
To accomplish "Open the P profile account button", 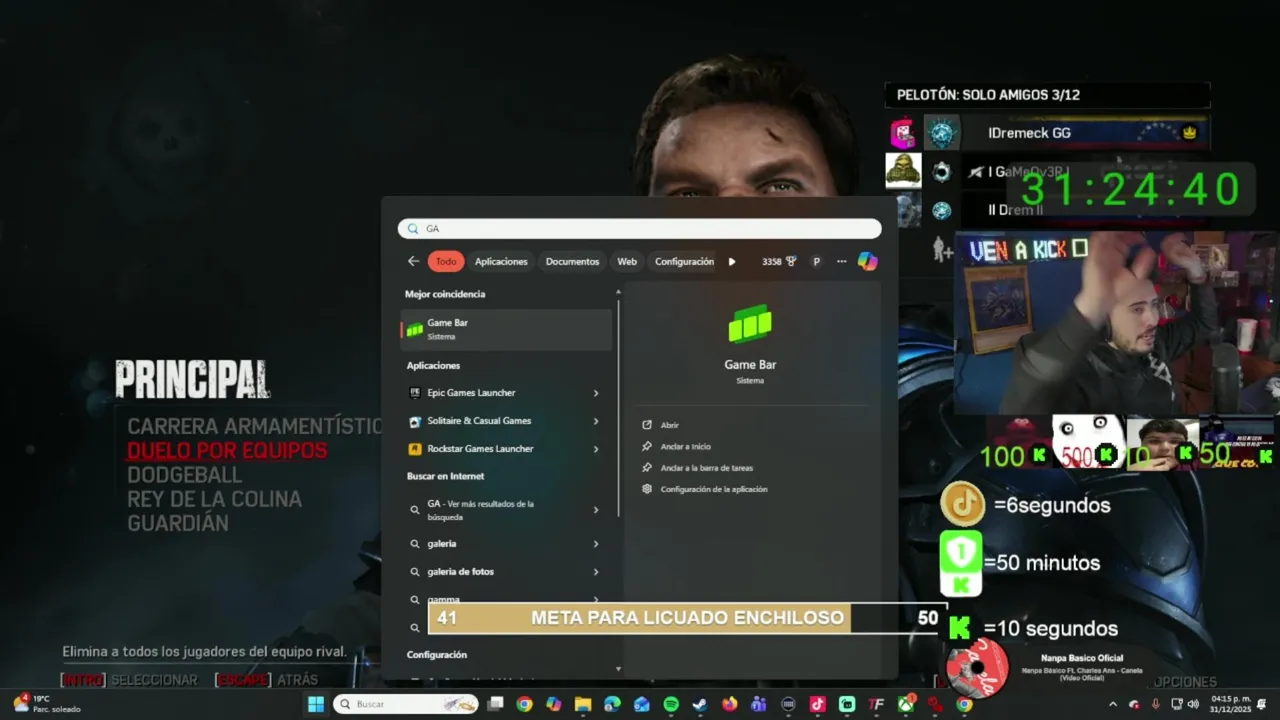I will [816, 261].
